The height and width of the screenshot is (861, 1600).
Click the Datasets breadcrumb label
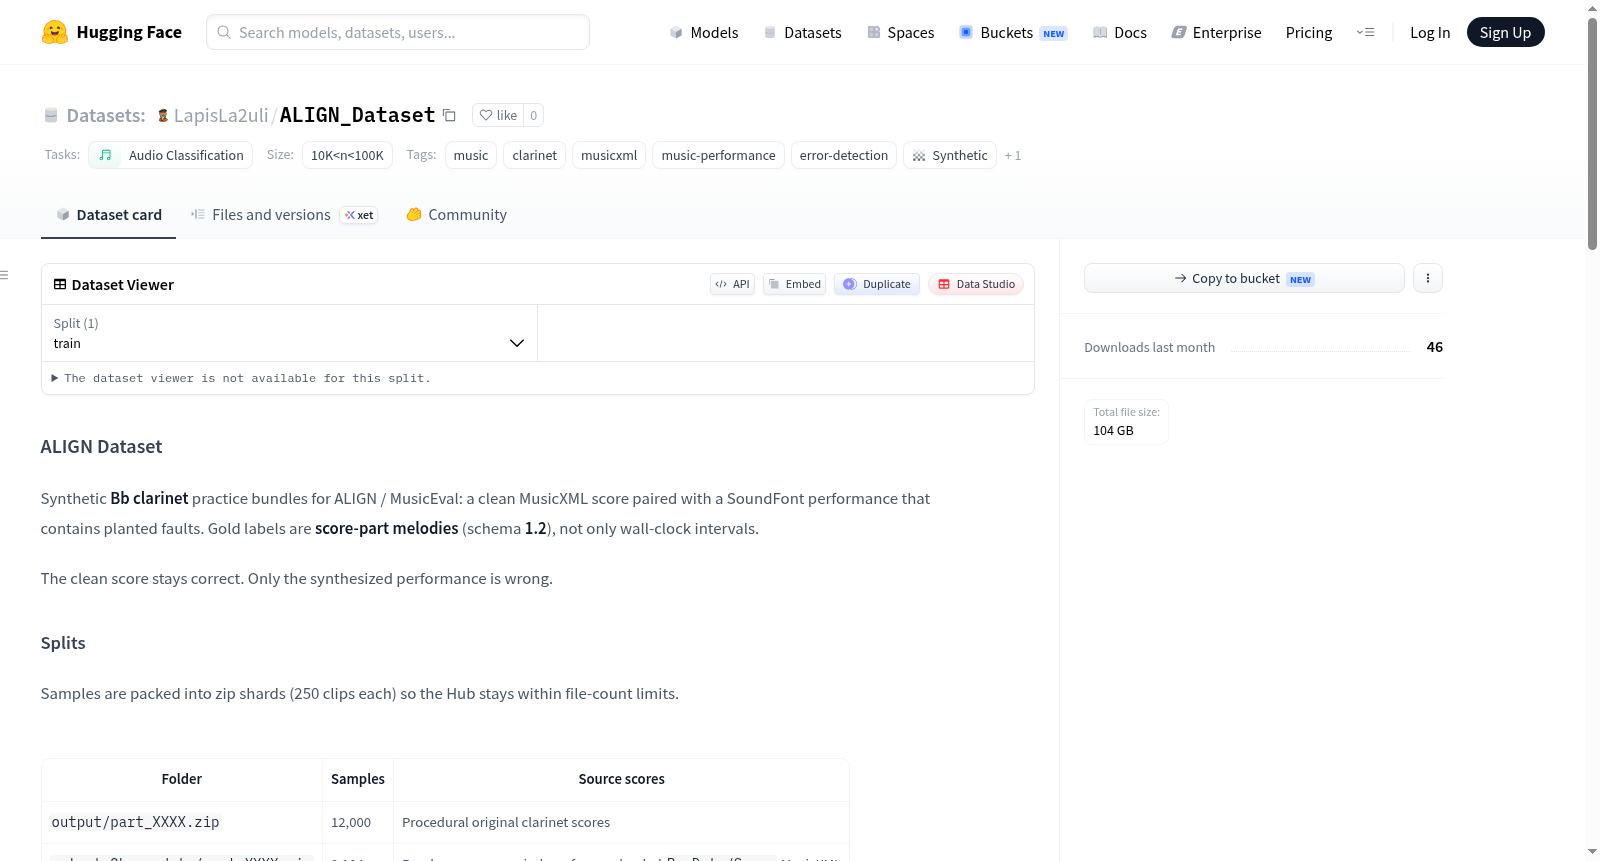[x=106, y=115]
